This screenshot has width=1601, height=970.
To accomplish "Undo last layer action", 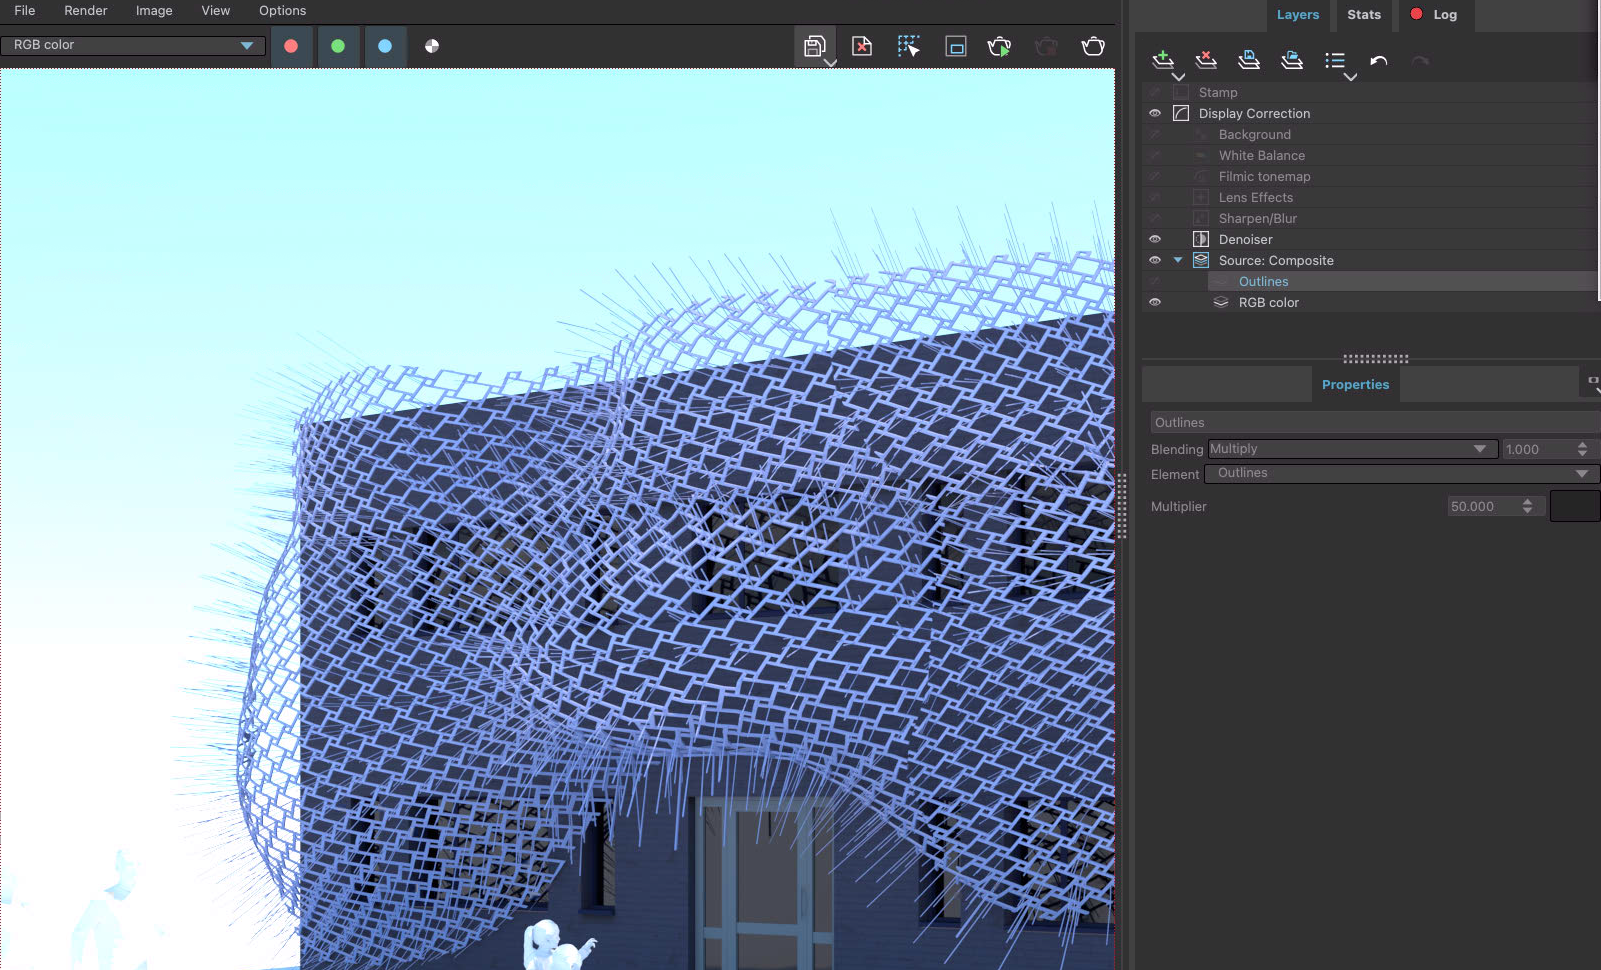I will (1379, 60).
